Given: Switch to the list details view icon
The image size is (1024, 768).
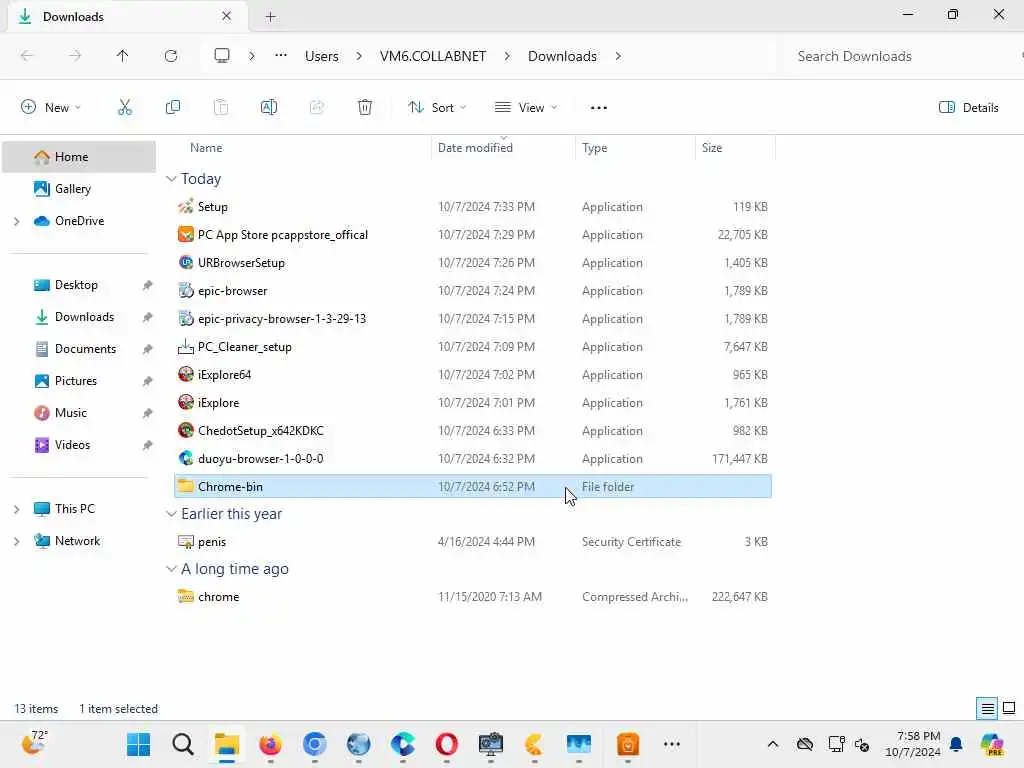Looking at the screenshot, I should pos(987,708).
